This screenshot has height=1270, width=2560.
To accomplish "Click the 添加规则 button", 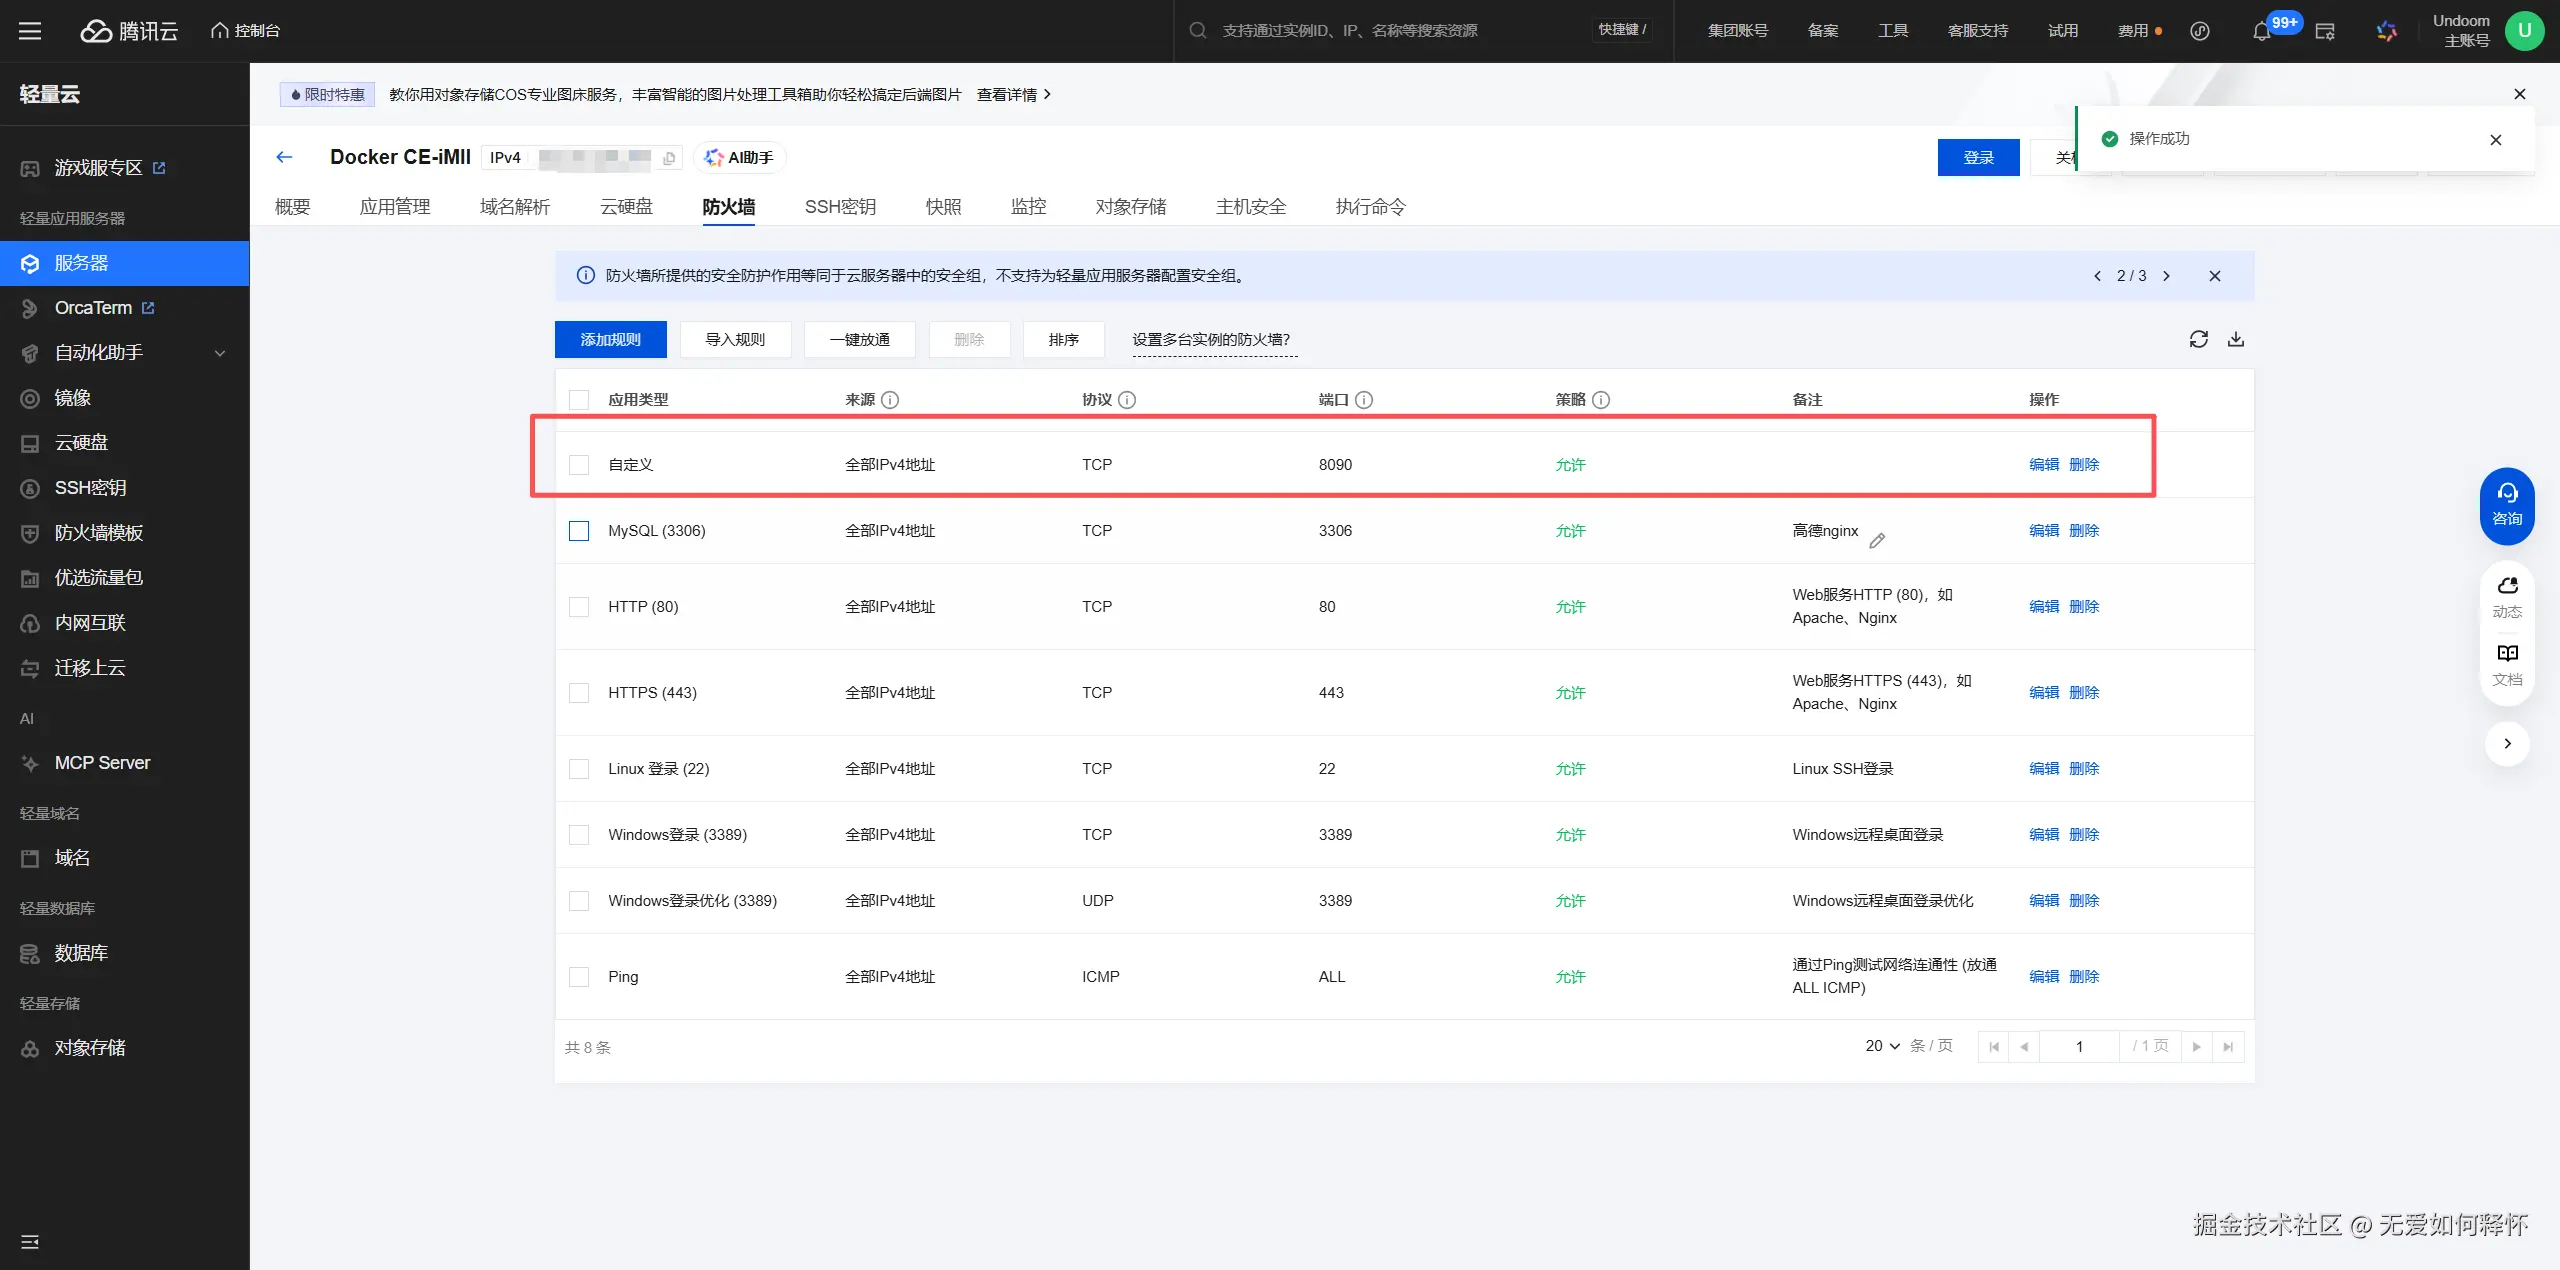I will click(x=610, y=339).
